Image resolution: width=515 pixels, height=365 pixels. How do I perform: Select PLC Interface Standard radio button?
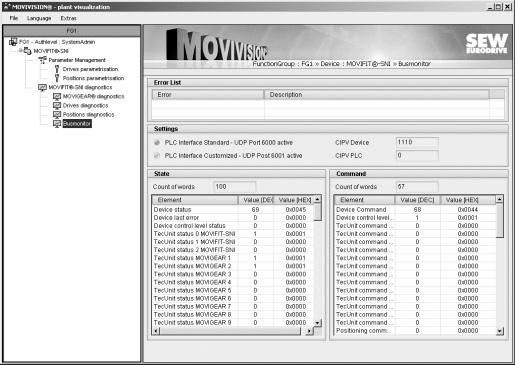[x=157, y=143]
